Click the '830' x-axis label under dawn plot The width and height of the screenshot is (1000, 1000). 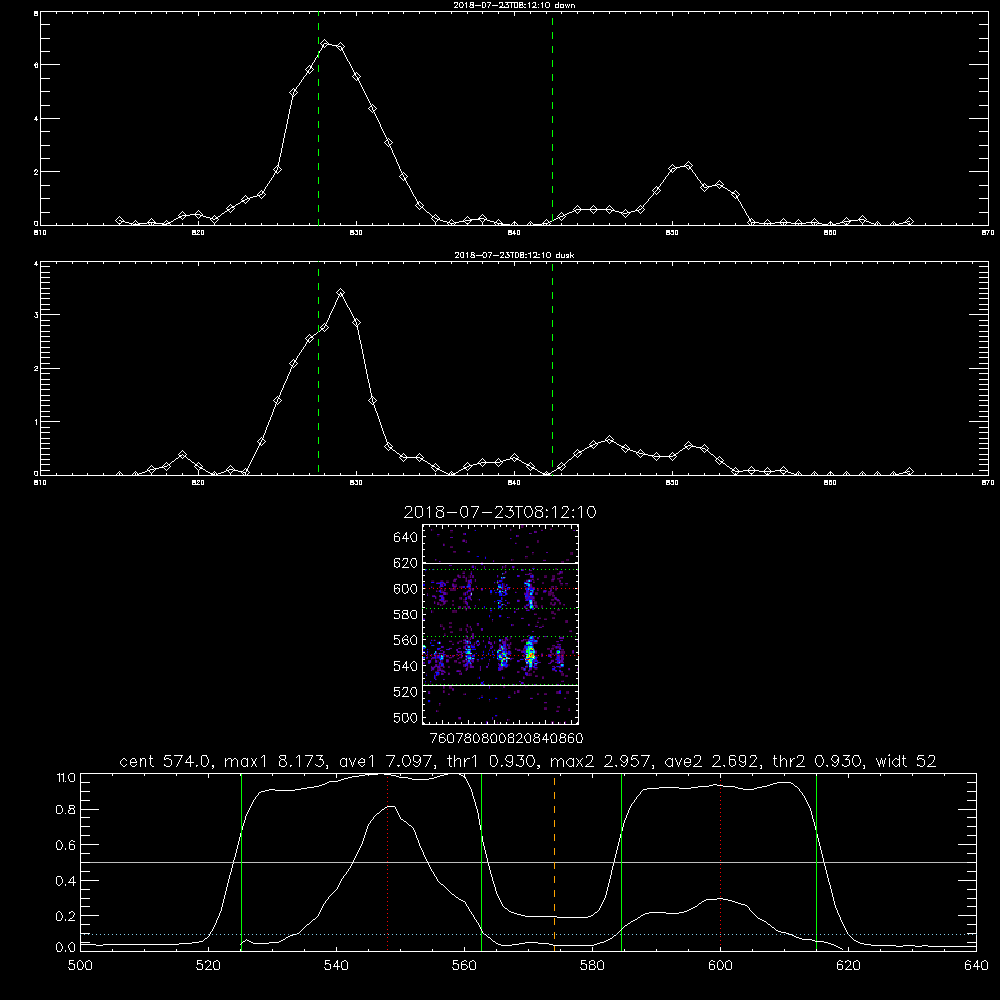[x=356, y=233]
